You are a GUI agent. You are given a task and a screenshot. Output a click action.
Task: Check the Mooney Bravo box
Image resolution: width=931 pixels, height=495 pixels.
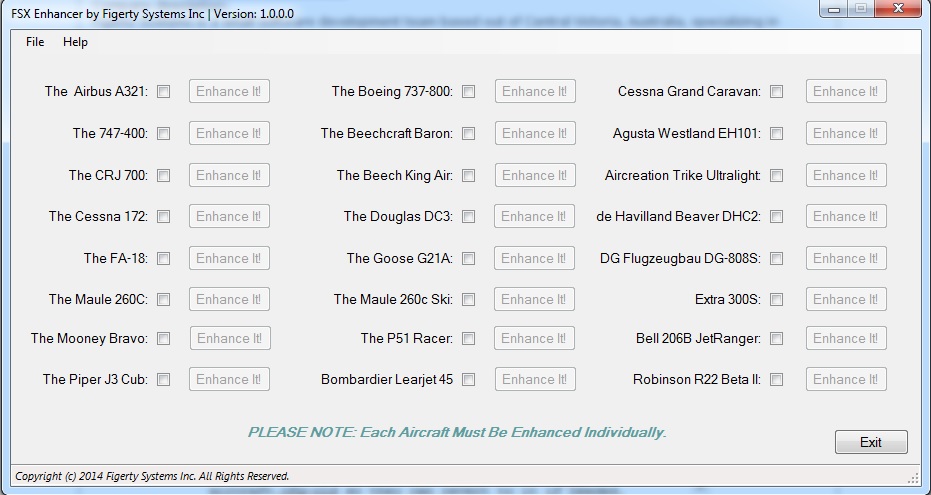(x=163, y=338)
